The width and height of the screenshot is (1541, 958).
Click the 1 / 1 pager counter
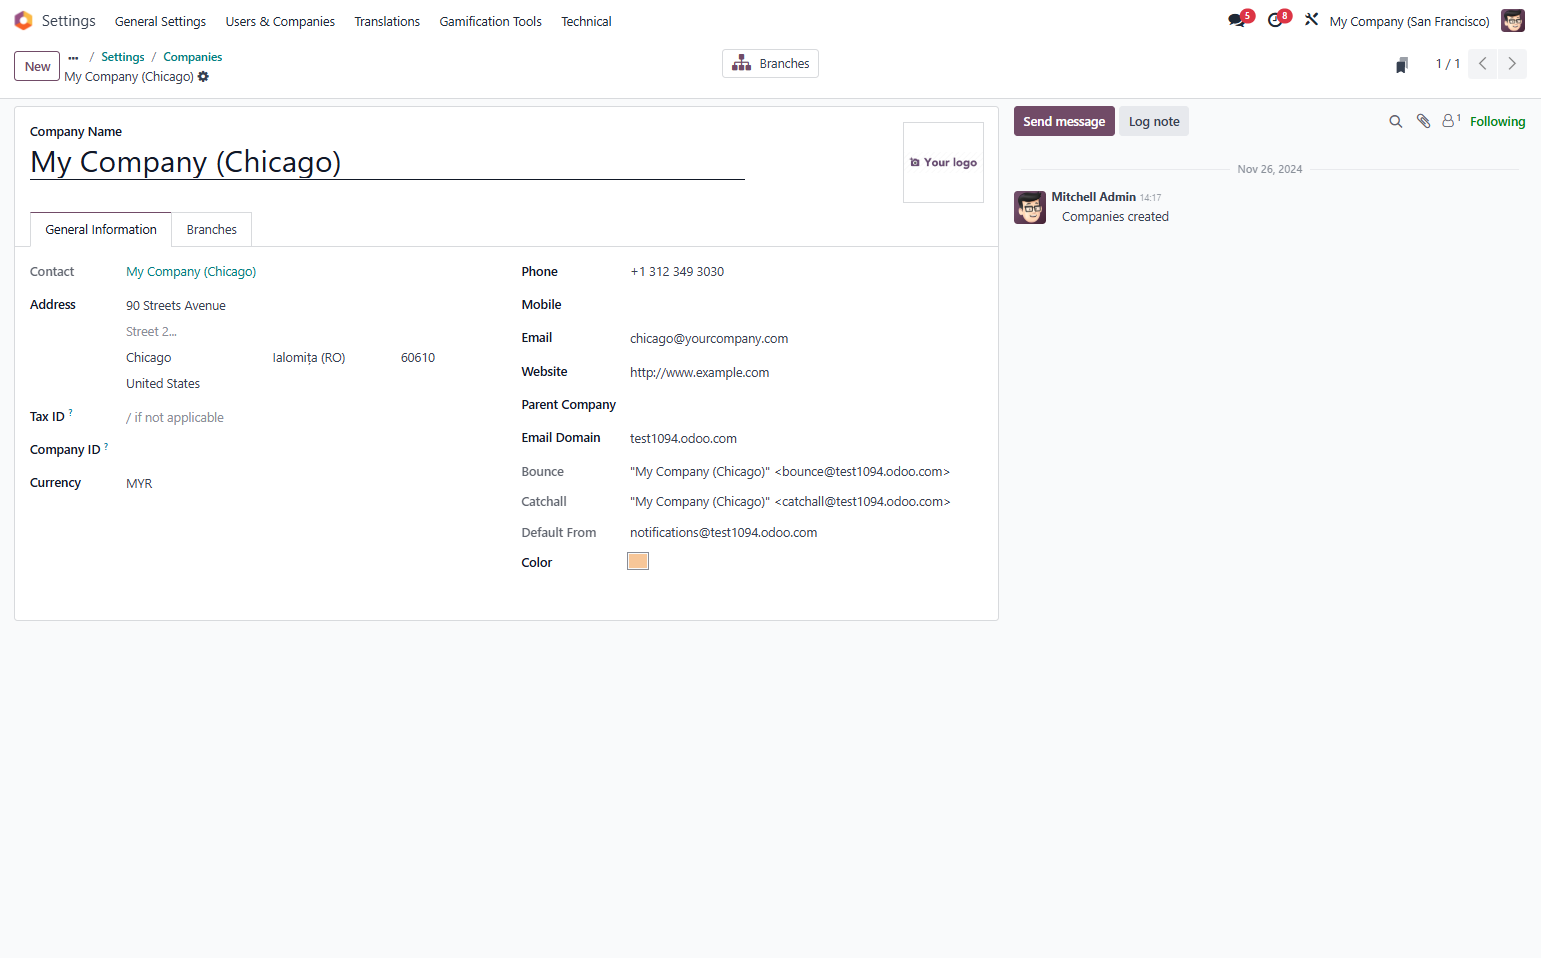pyautogui.click(x=1448, y=64)
